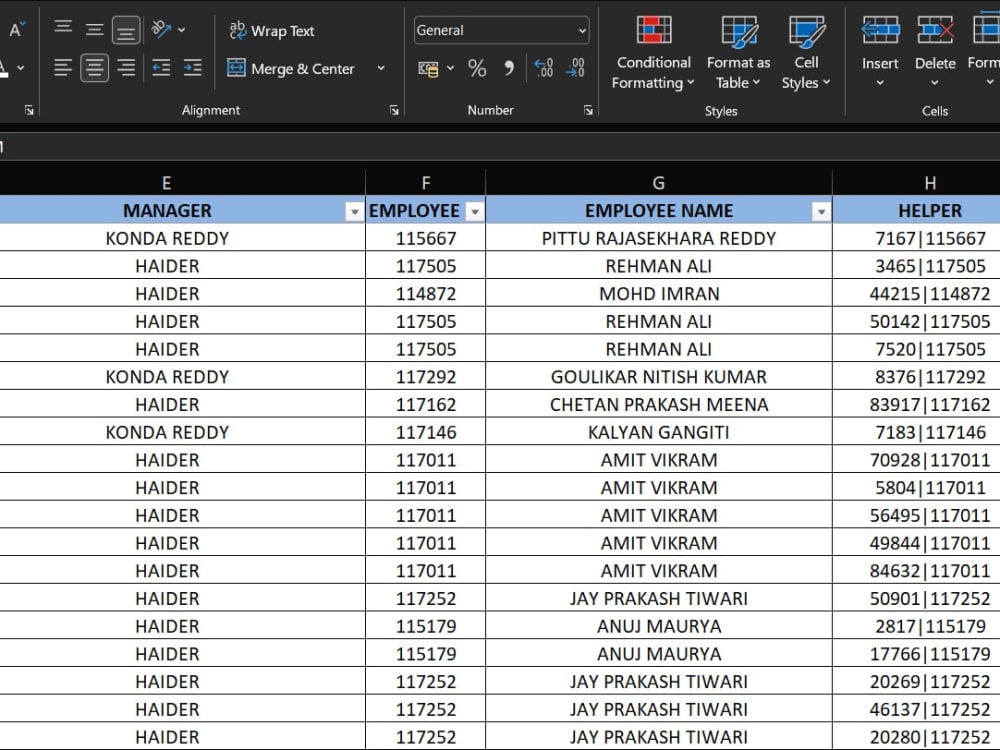Select column E header
The height and width of the screenshot is (750, 1000).
[x=166, y=183]
